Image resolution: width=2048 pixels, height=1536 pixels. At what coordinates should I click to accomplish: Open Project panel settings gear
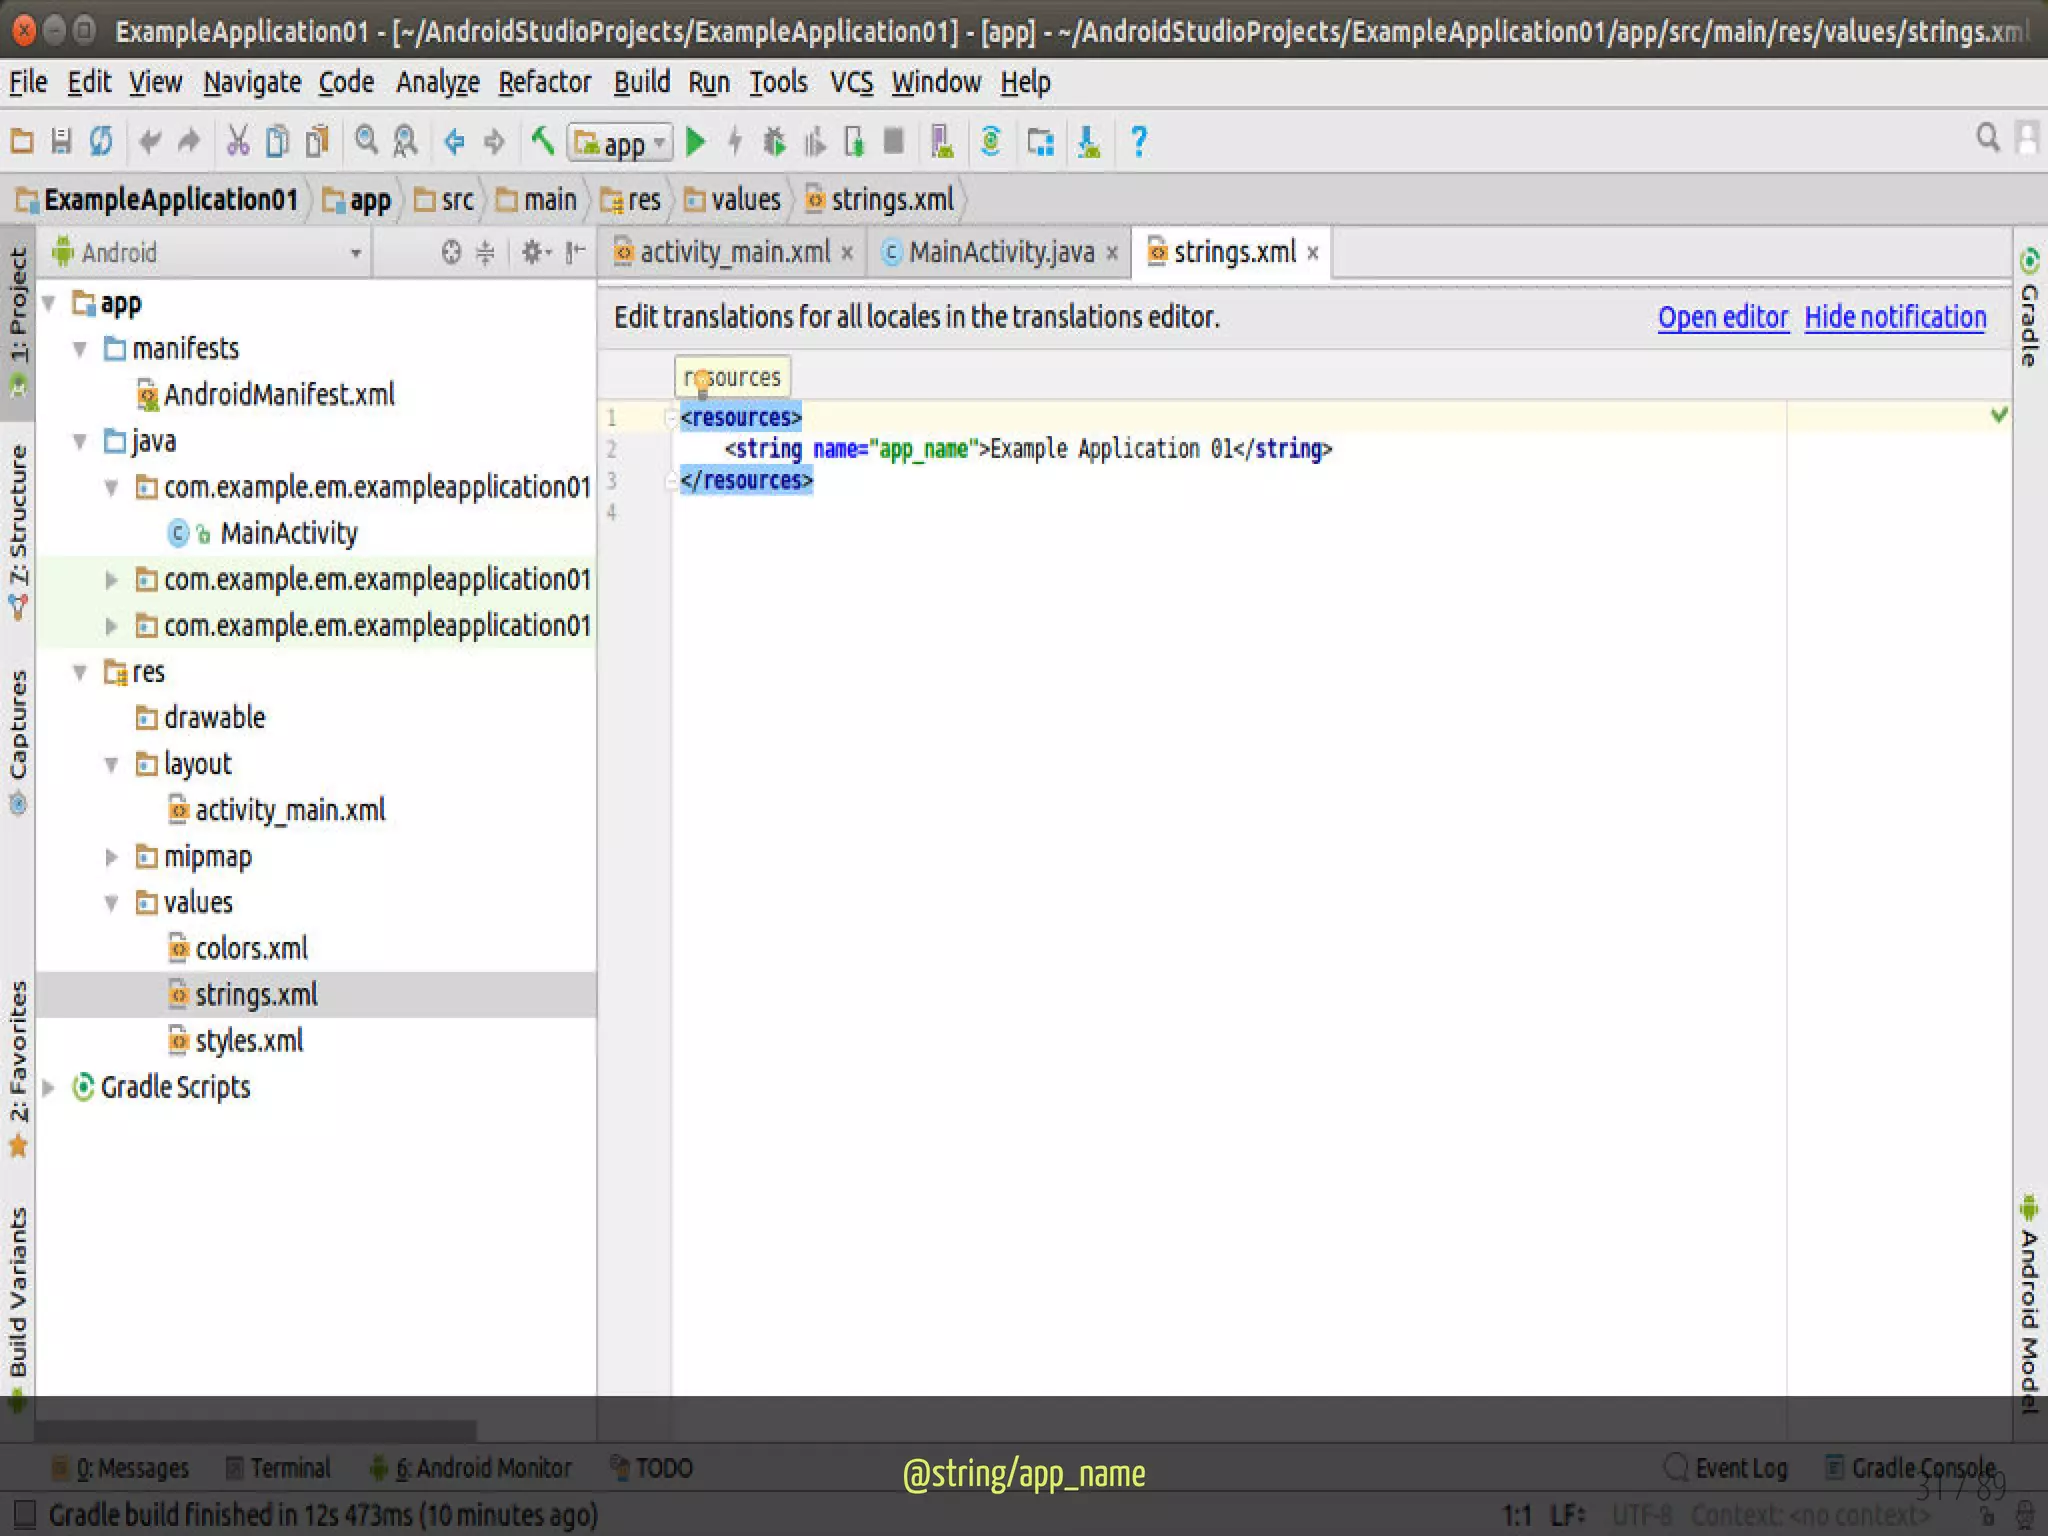coord(535,253)
